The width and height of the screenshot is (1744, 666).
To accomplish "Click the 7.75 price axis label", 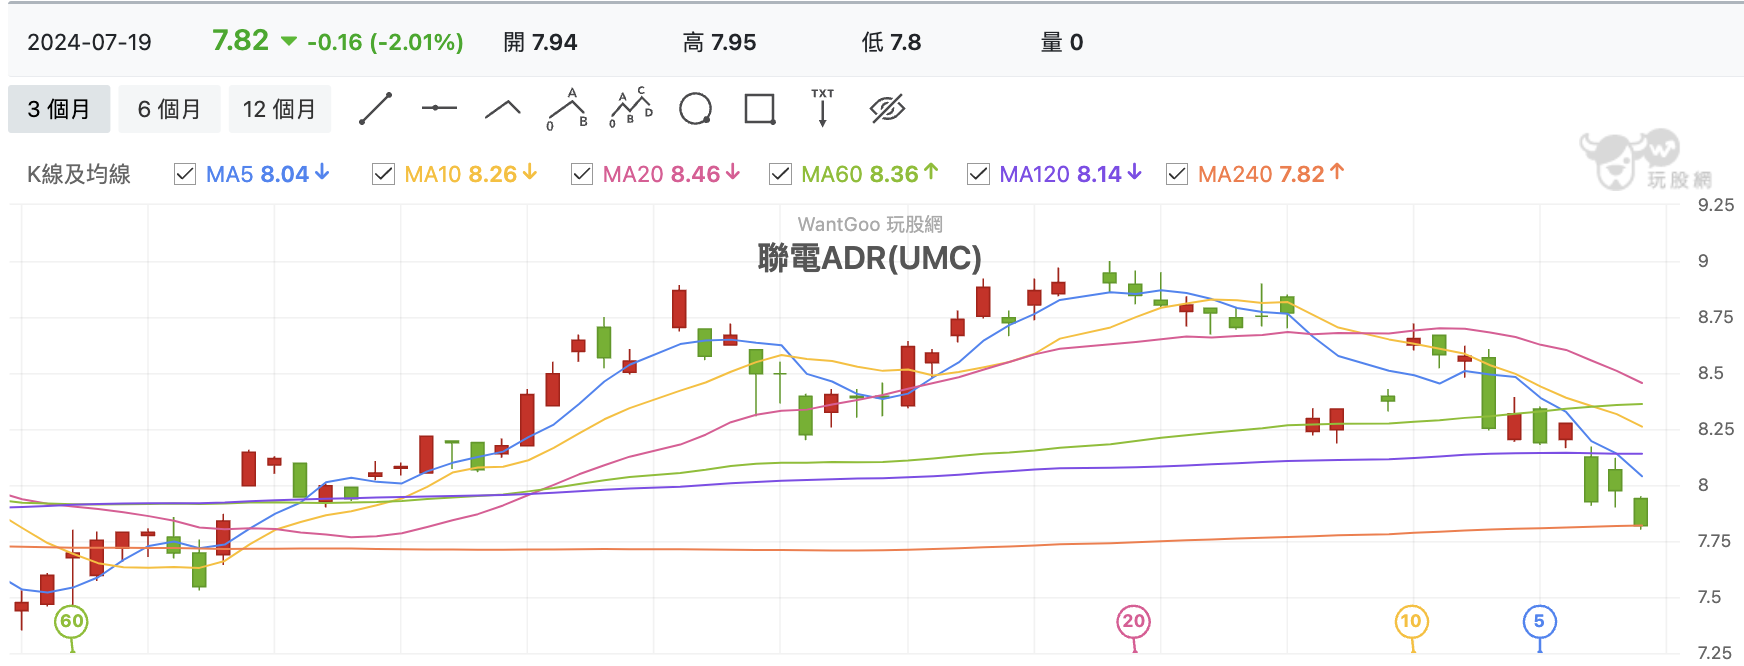I will (1716, 541).
